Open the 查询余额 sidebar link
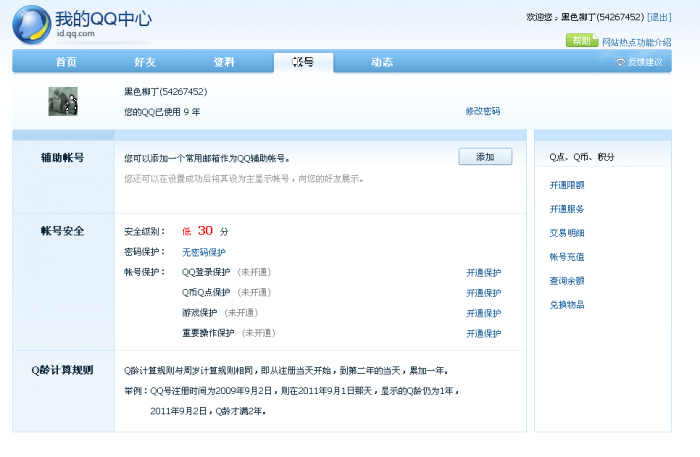700x457 pixels. click(567, 281)
